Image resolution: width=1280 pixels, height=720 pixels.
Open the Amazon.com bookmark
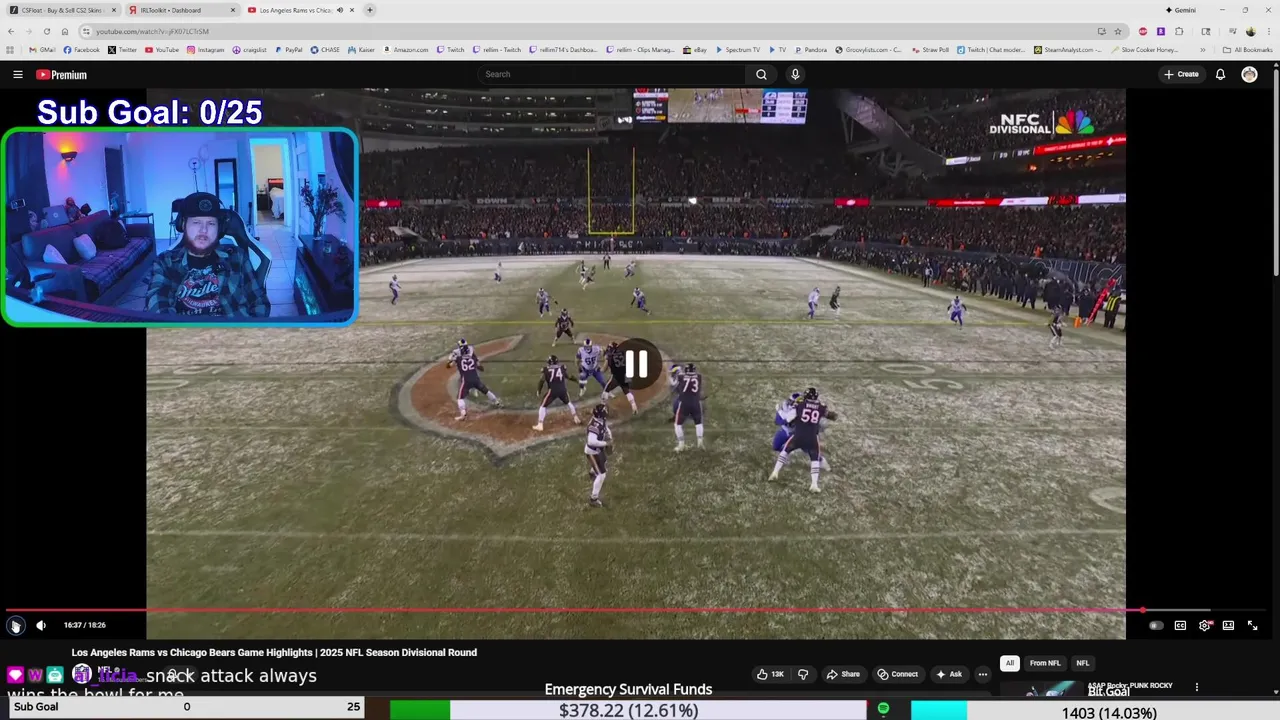coord(405,49)
